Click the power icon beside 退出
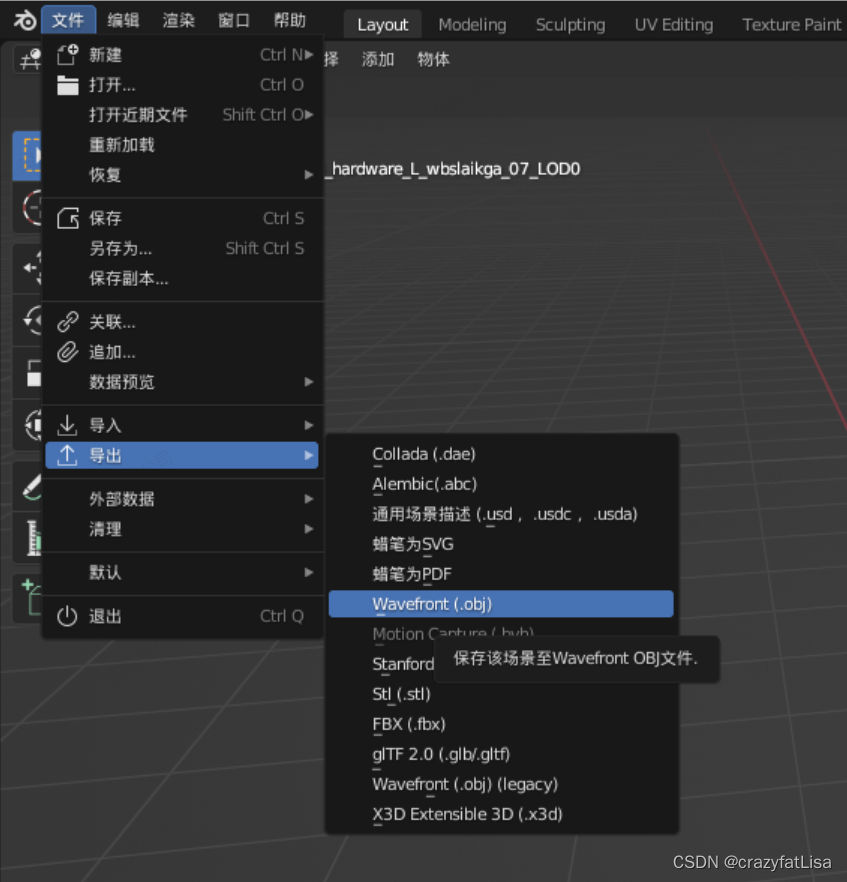847x882 pixels. 66,617
